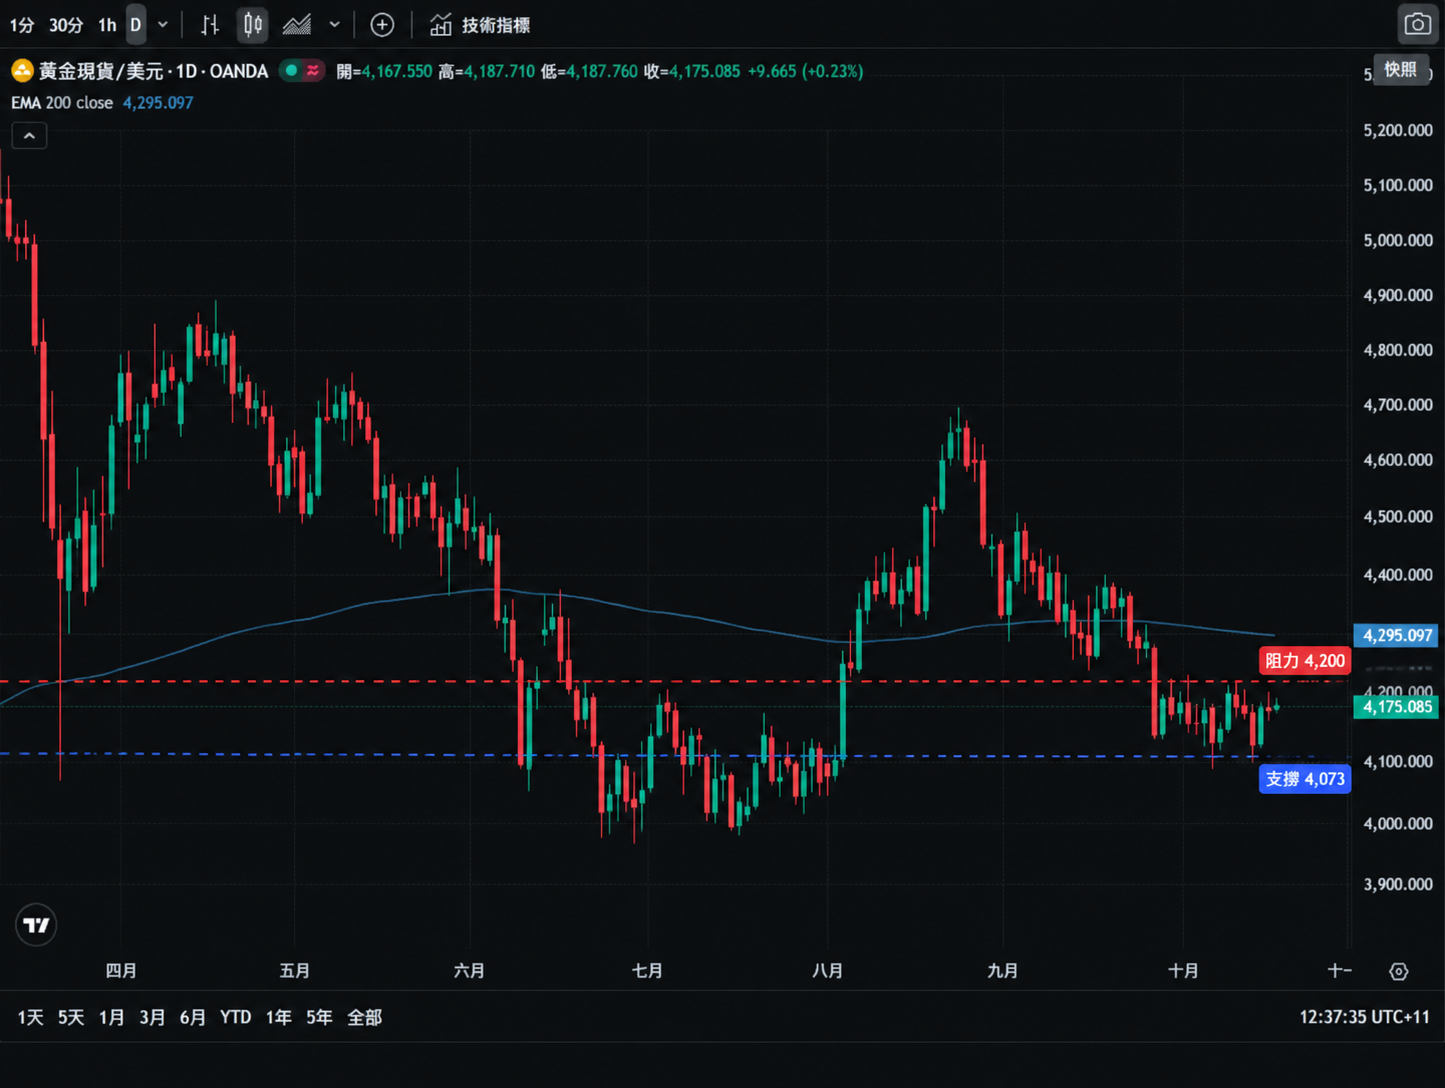The width and height of the screenshot is (1445, 1088).
Task: Click the red data mode indicator icon
Action: tap(314, 71)
